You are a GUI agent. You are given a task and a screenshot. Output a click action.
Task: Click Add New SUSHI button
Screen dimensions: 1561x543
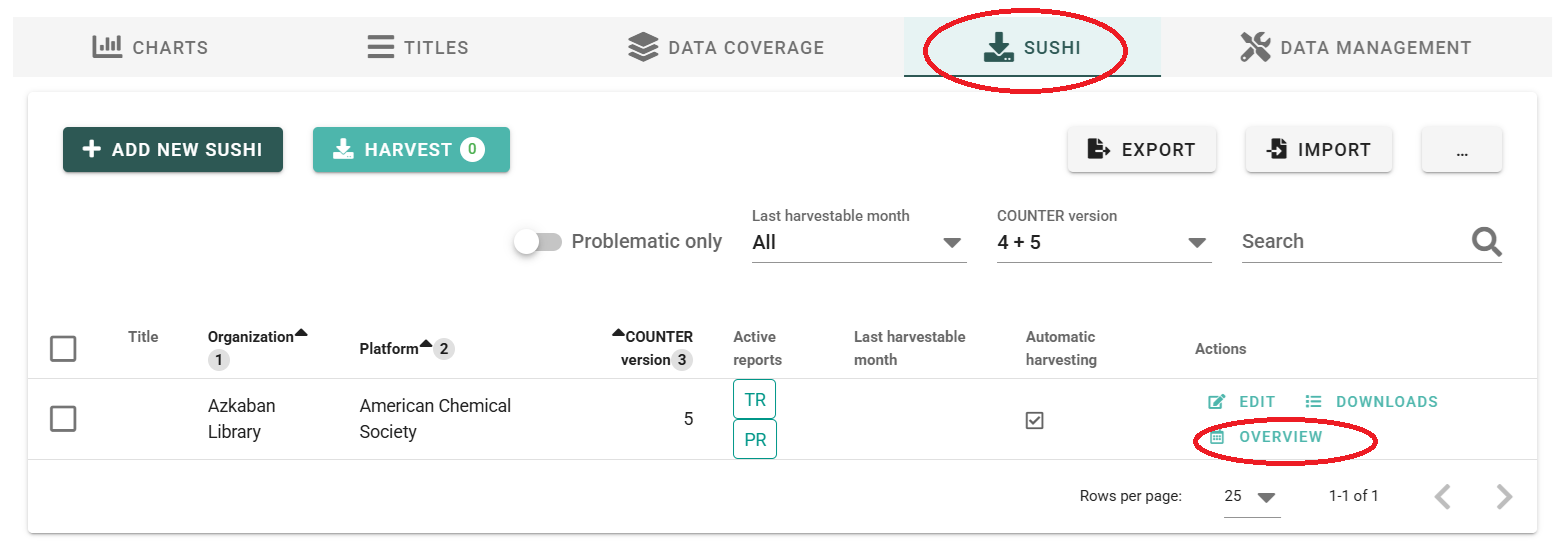(173, 150)
